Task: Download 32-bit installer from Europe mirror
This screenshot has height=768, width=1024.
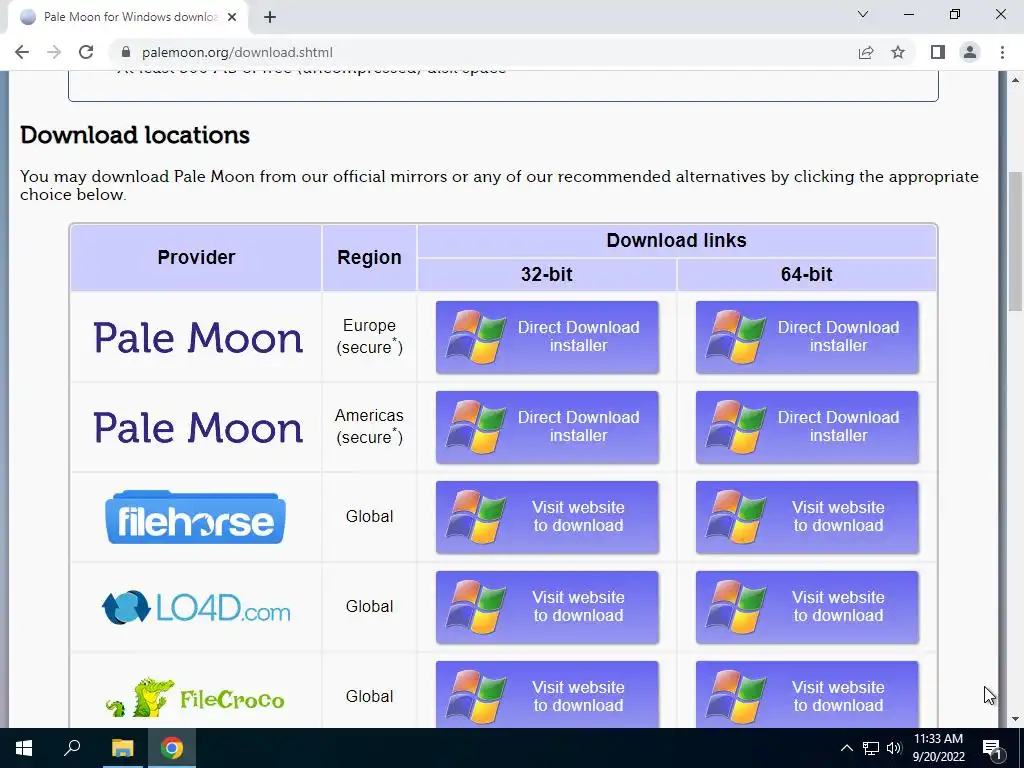Action: click(547, 337)
